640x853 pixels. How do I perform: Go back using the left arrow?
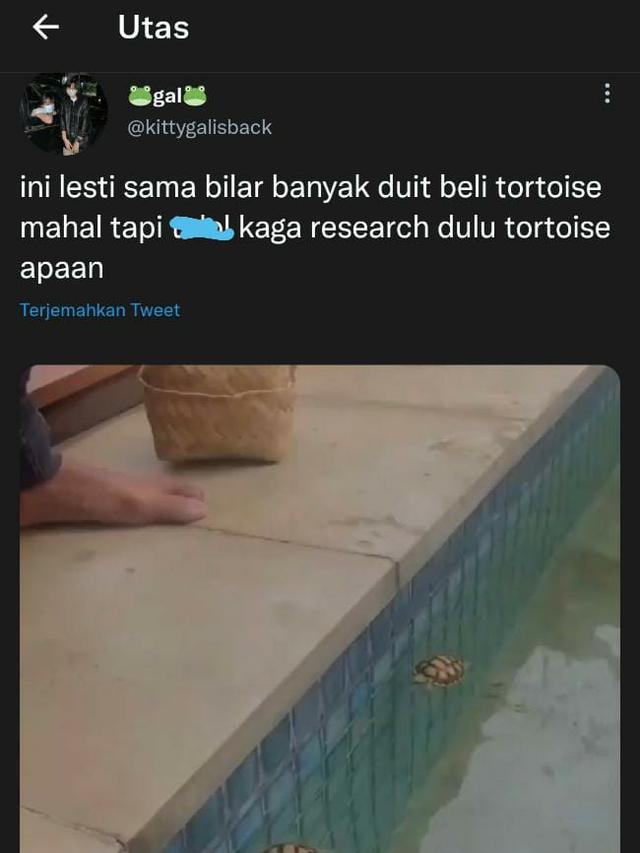[46, 27]
